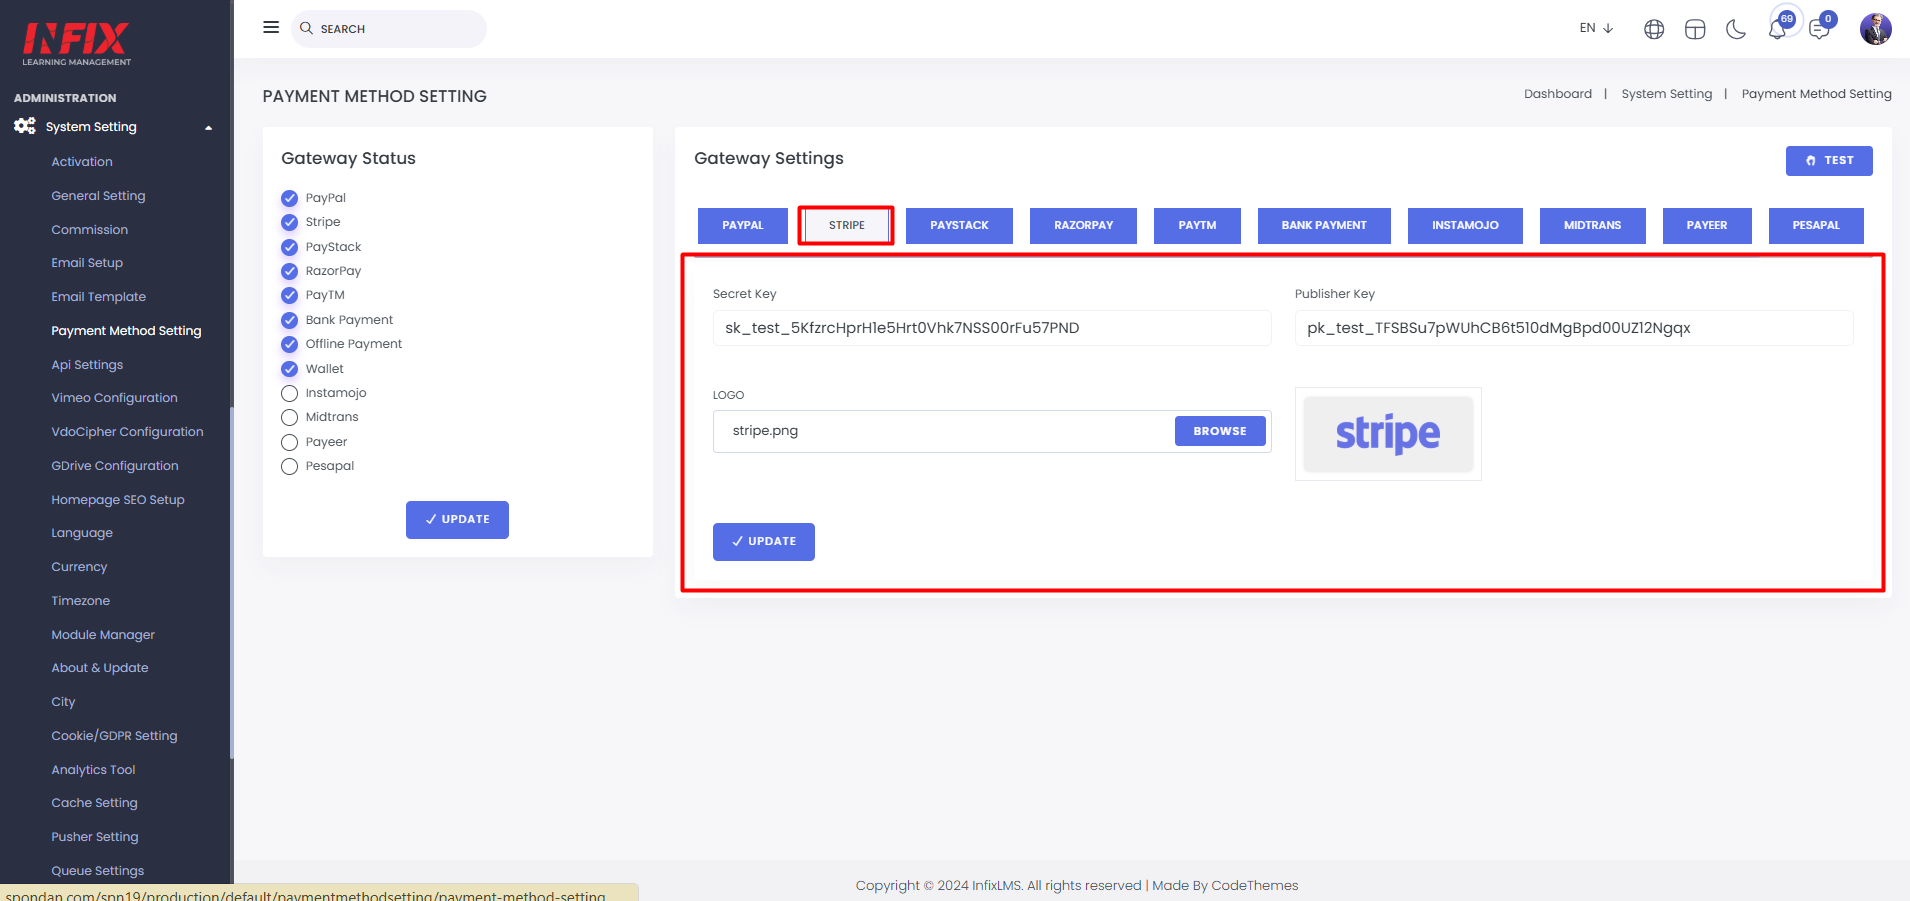Open the hamburger menu icon
Screen dimensions: 1910x901
tap(271, 27)
